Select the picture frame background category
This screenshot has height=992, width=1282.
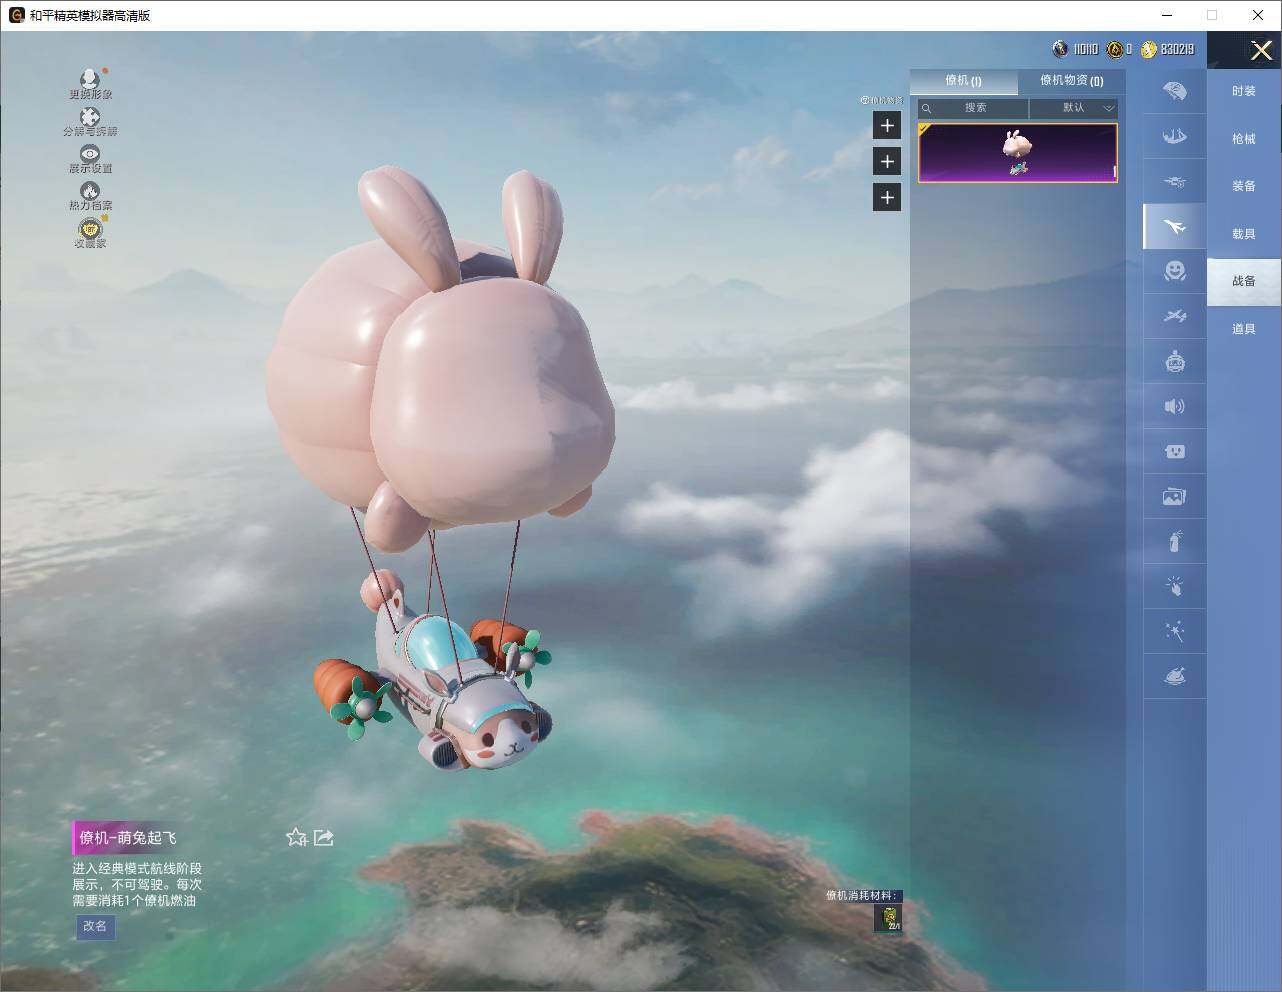(1175, 496)
